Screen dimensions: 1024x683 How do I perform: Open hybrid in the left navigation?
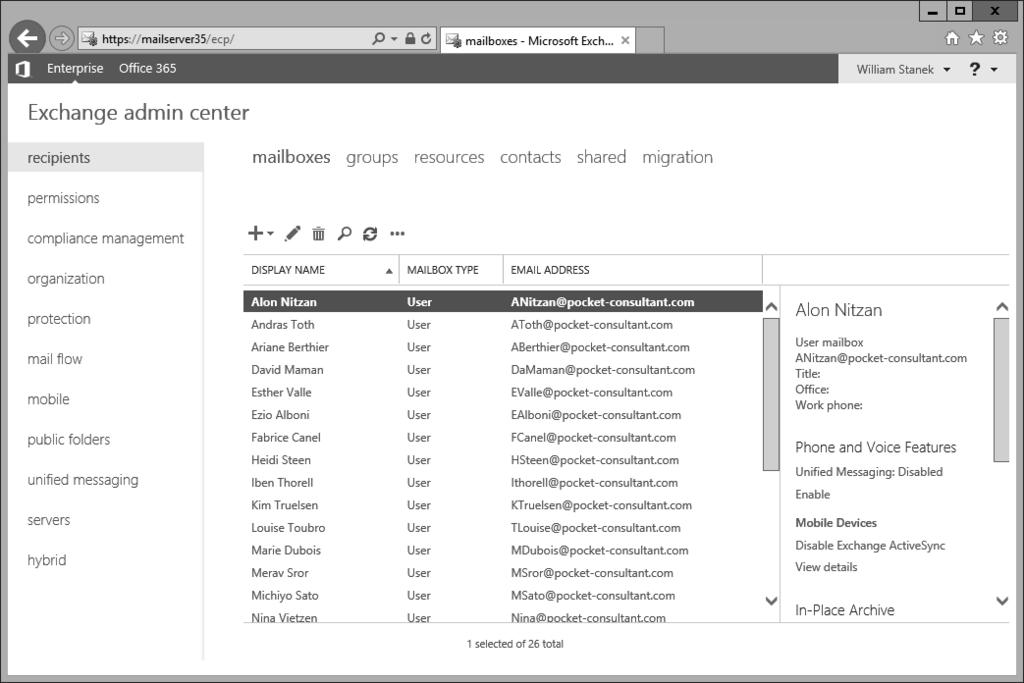[x=46, y=560]
